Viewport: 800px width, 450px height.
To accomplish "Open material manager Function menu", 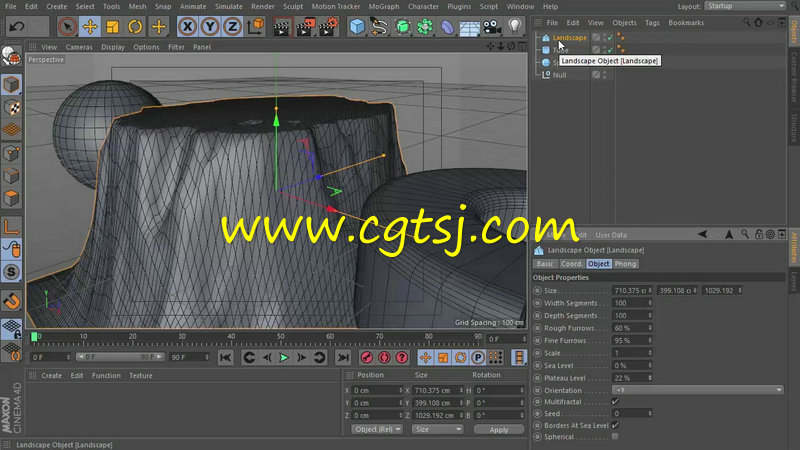I will click(106, 376).
